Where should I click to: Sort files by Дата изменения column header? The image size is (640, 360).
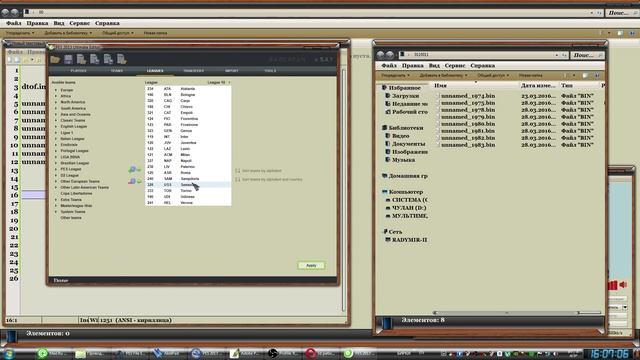pyautogui.click(x=539, y=86)
